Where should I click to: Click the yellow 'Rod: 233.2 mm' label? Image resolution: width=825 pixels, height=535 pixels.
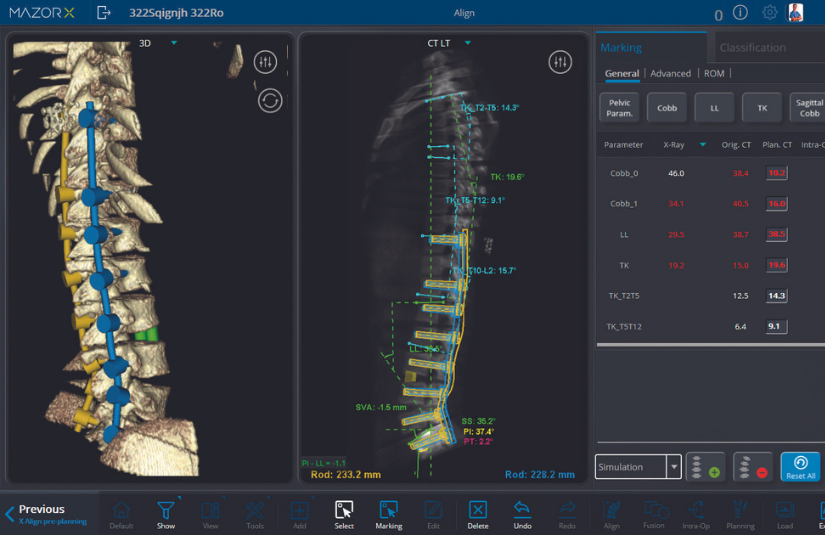[346, 475]
